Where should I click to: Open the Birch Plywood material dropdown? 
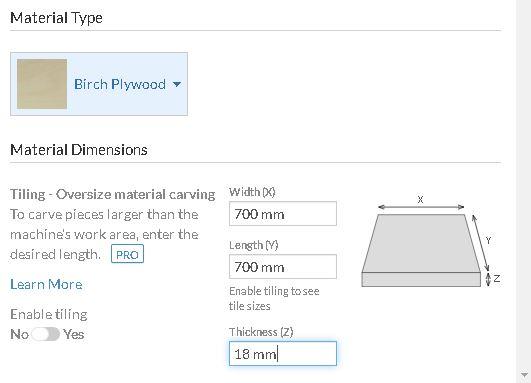[99, 84]
